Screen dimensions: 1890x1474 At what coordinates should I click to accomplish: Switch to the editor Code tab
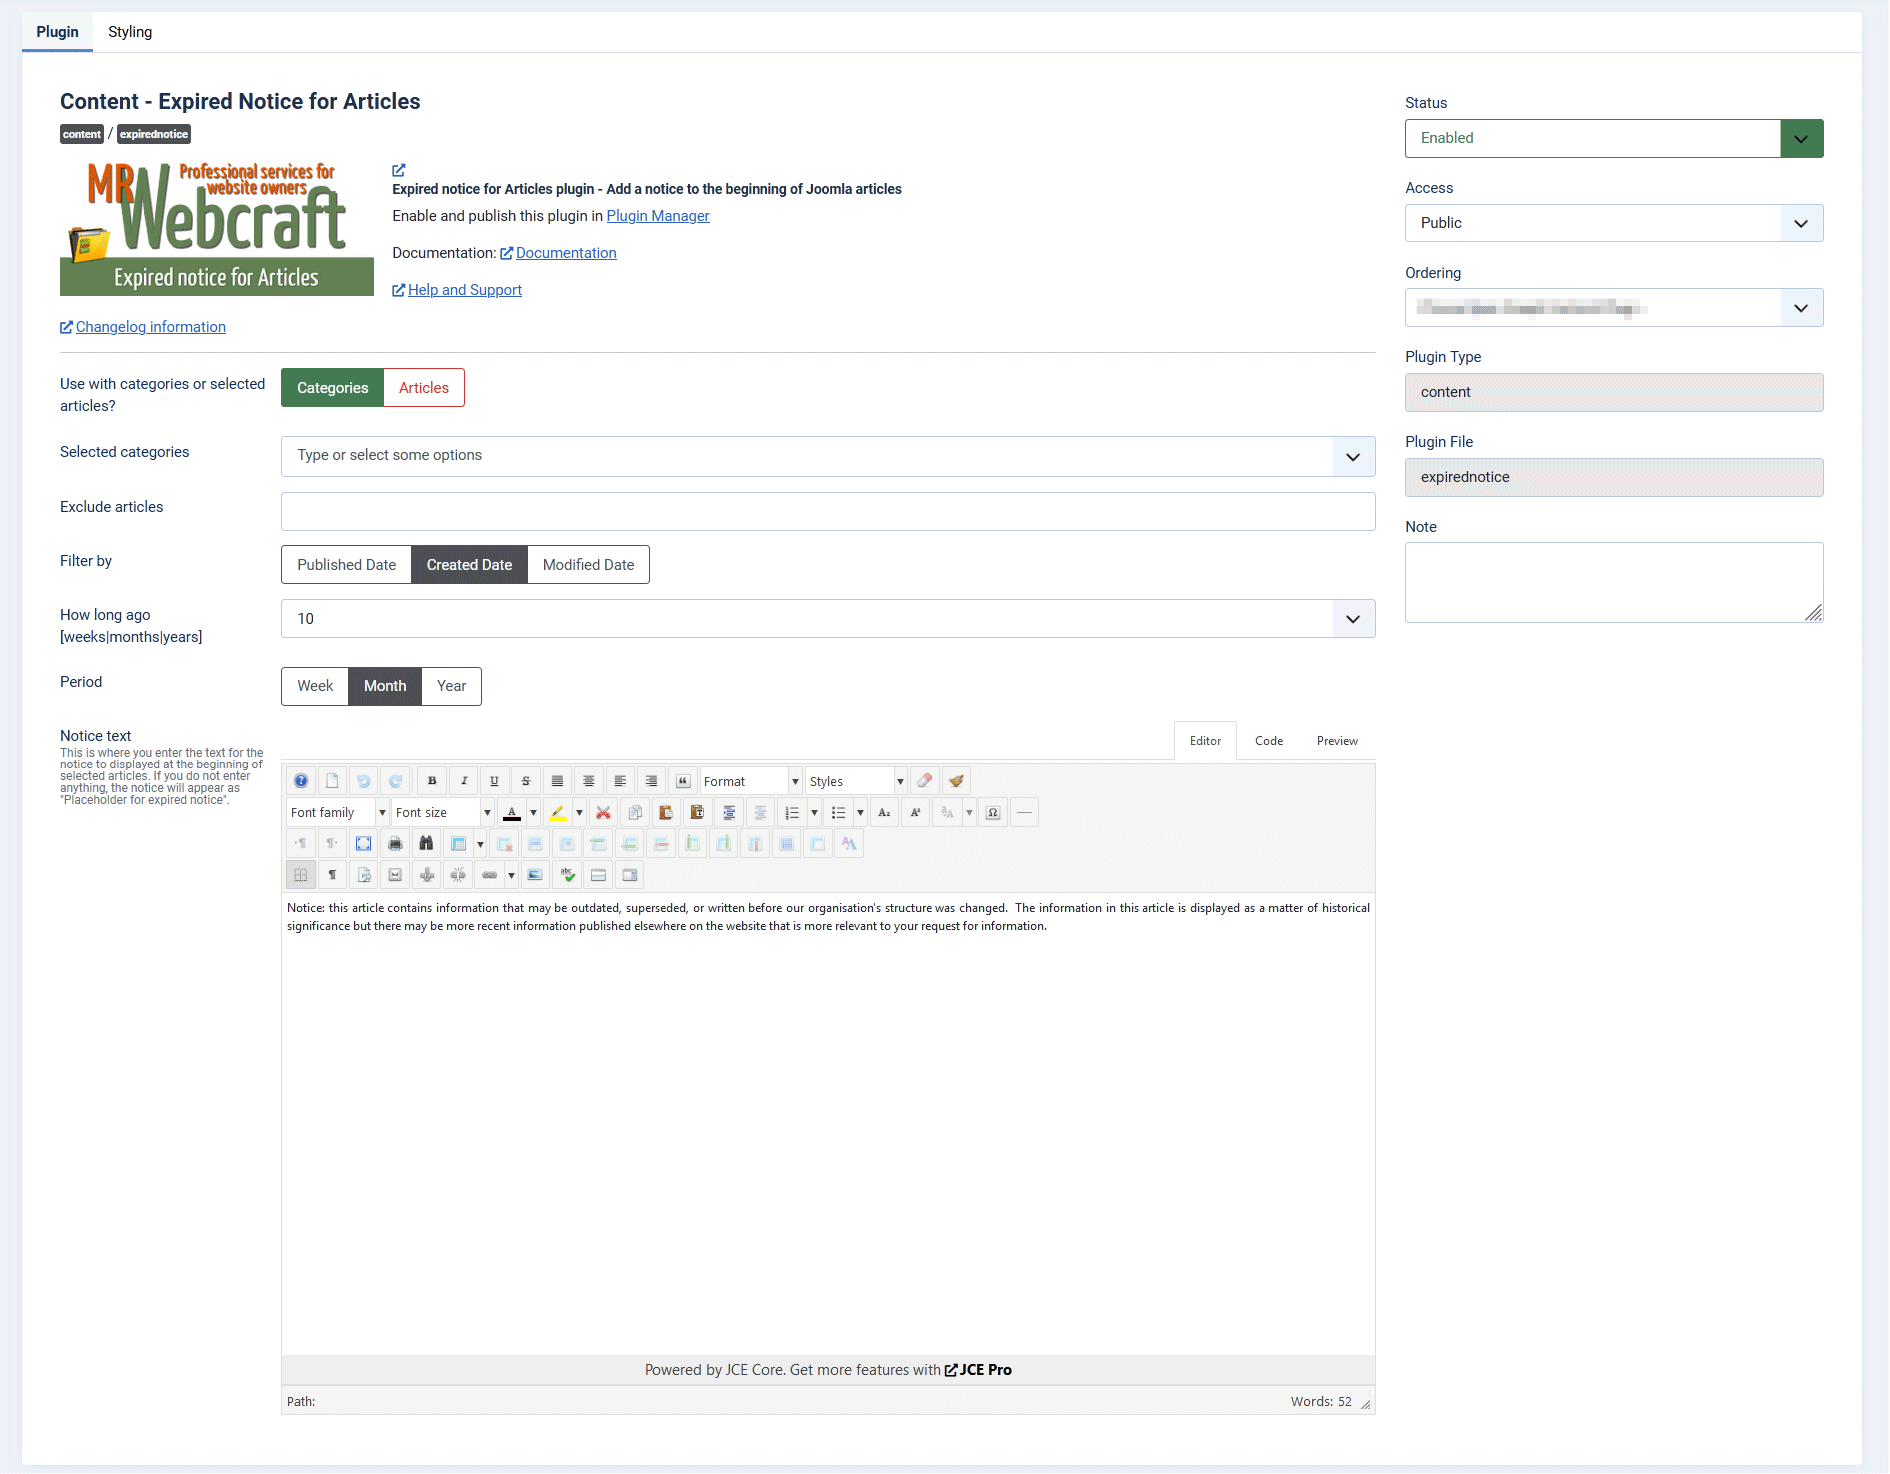click(1268, 741)
